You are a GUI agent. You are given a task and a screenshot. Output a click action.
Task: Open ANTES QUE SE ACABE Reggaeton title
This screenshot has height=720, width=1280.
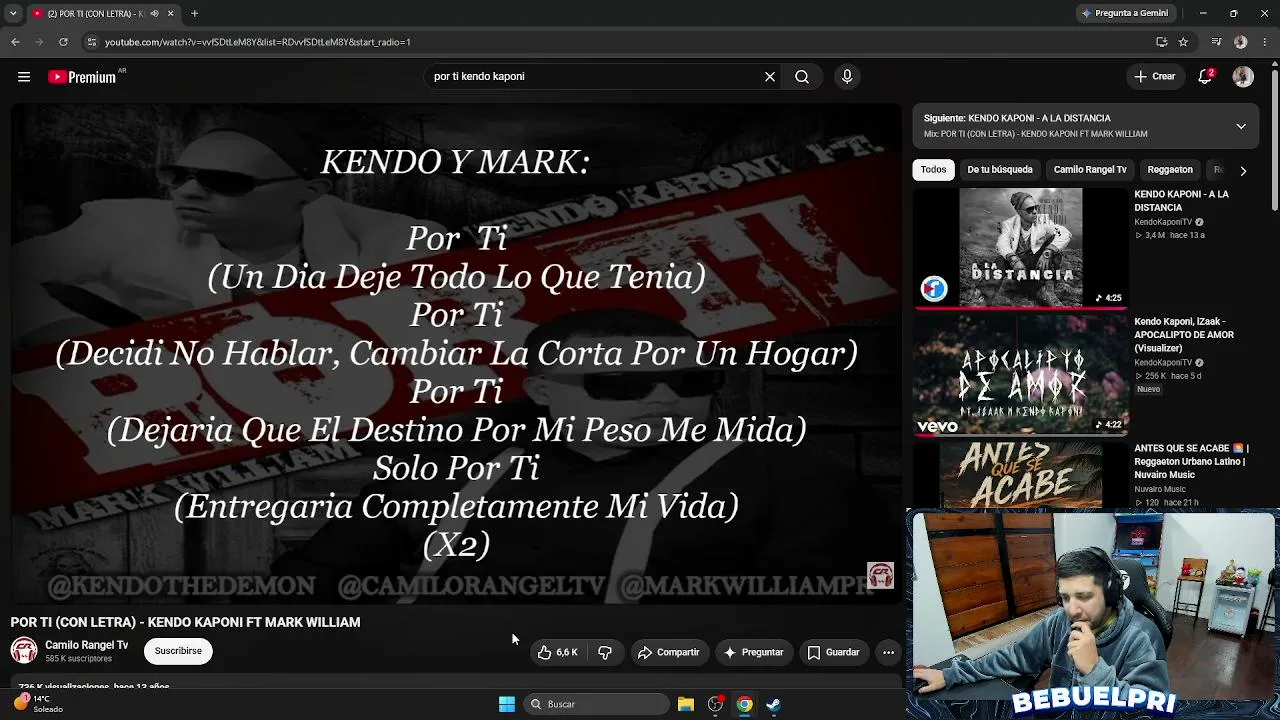(x=1191, y=461)
